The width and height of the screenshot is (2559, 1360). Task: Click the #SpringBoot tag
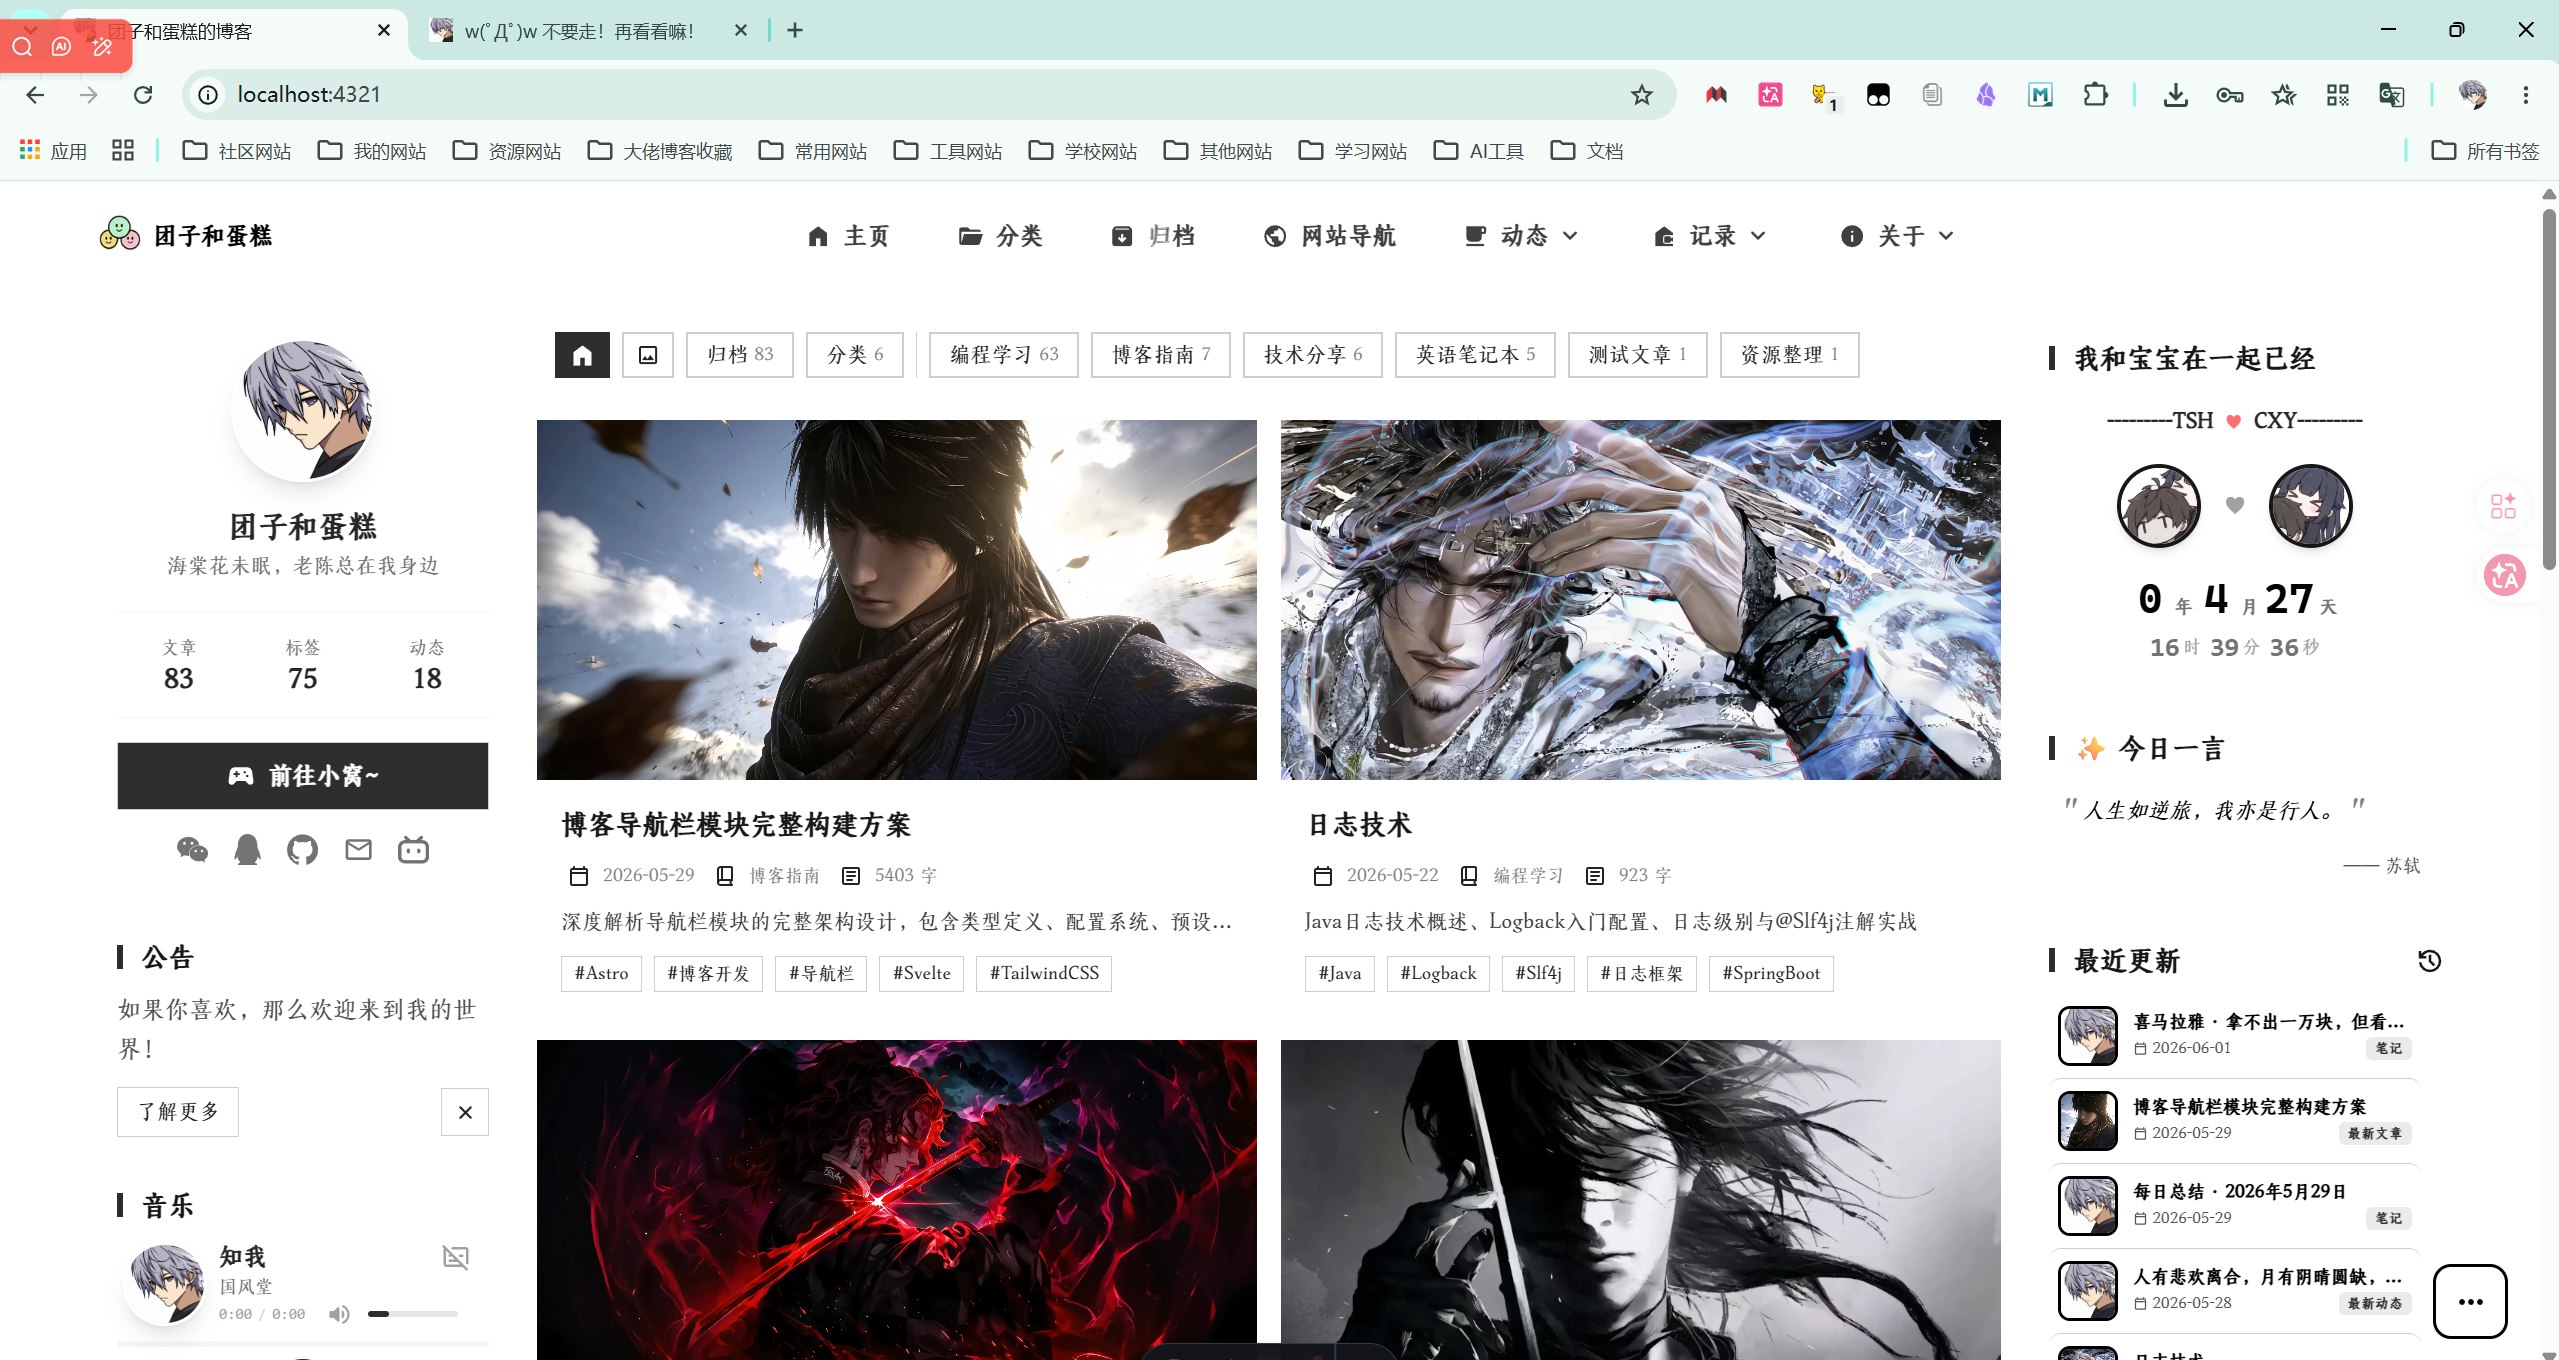pyautogui.click(x=1771, y=974)
